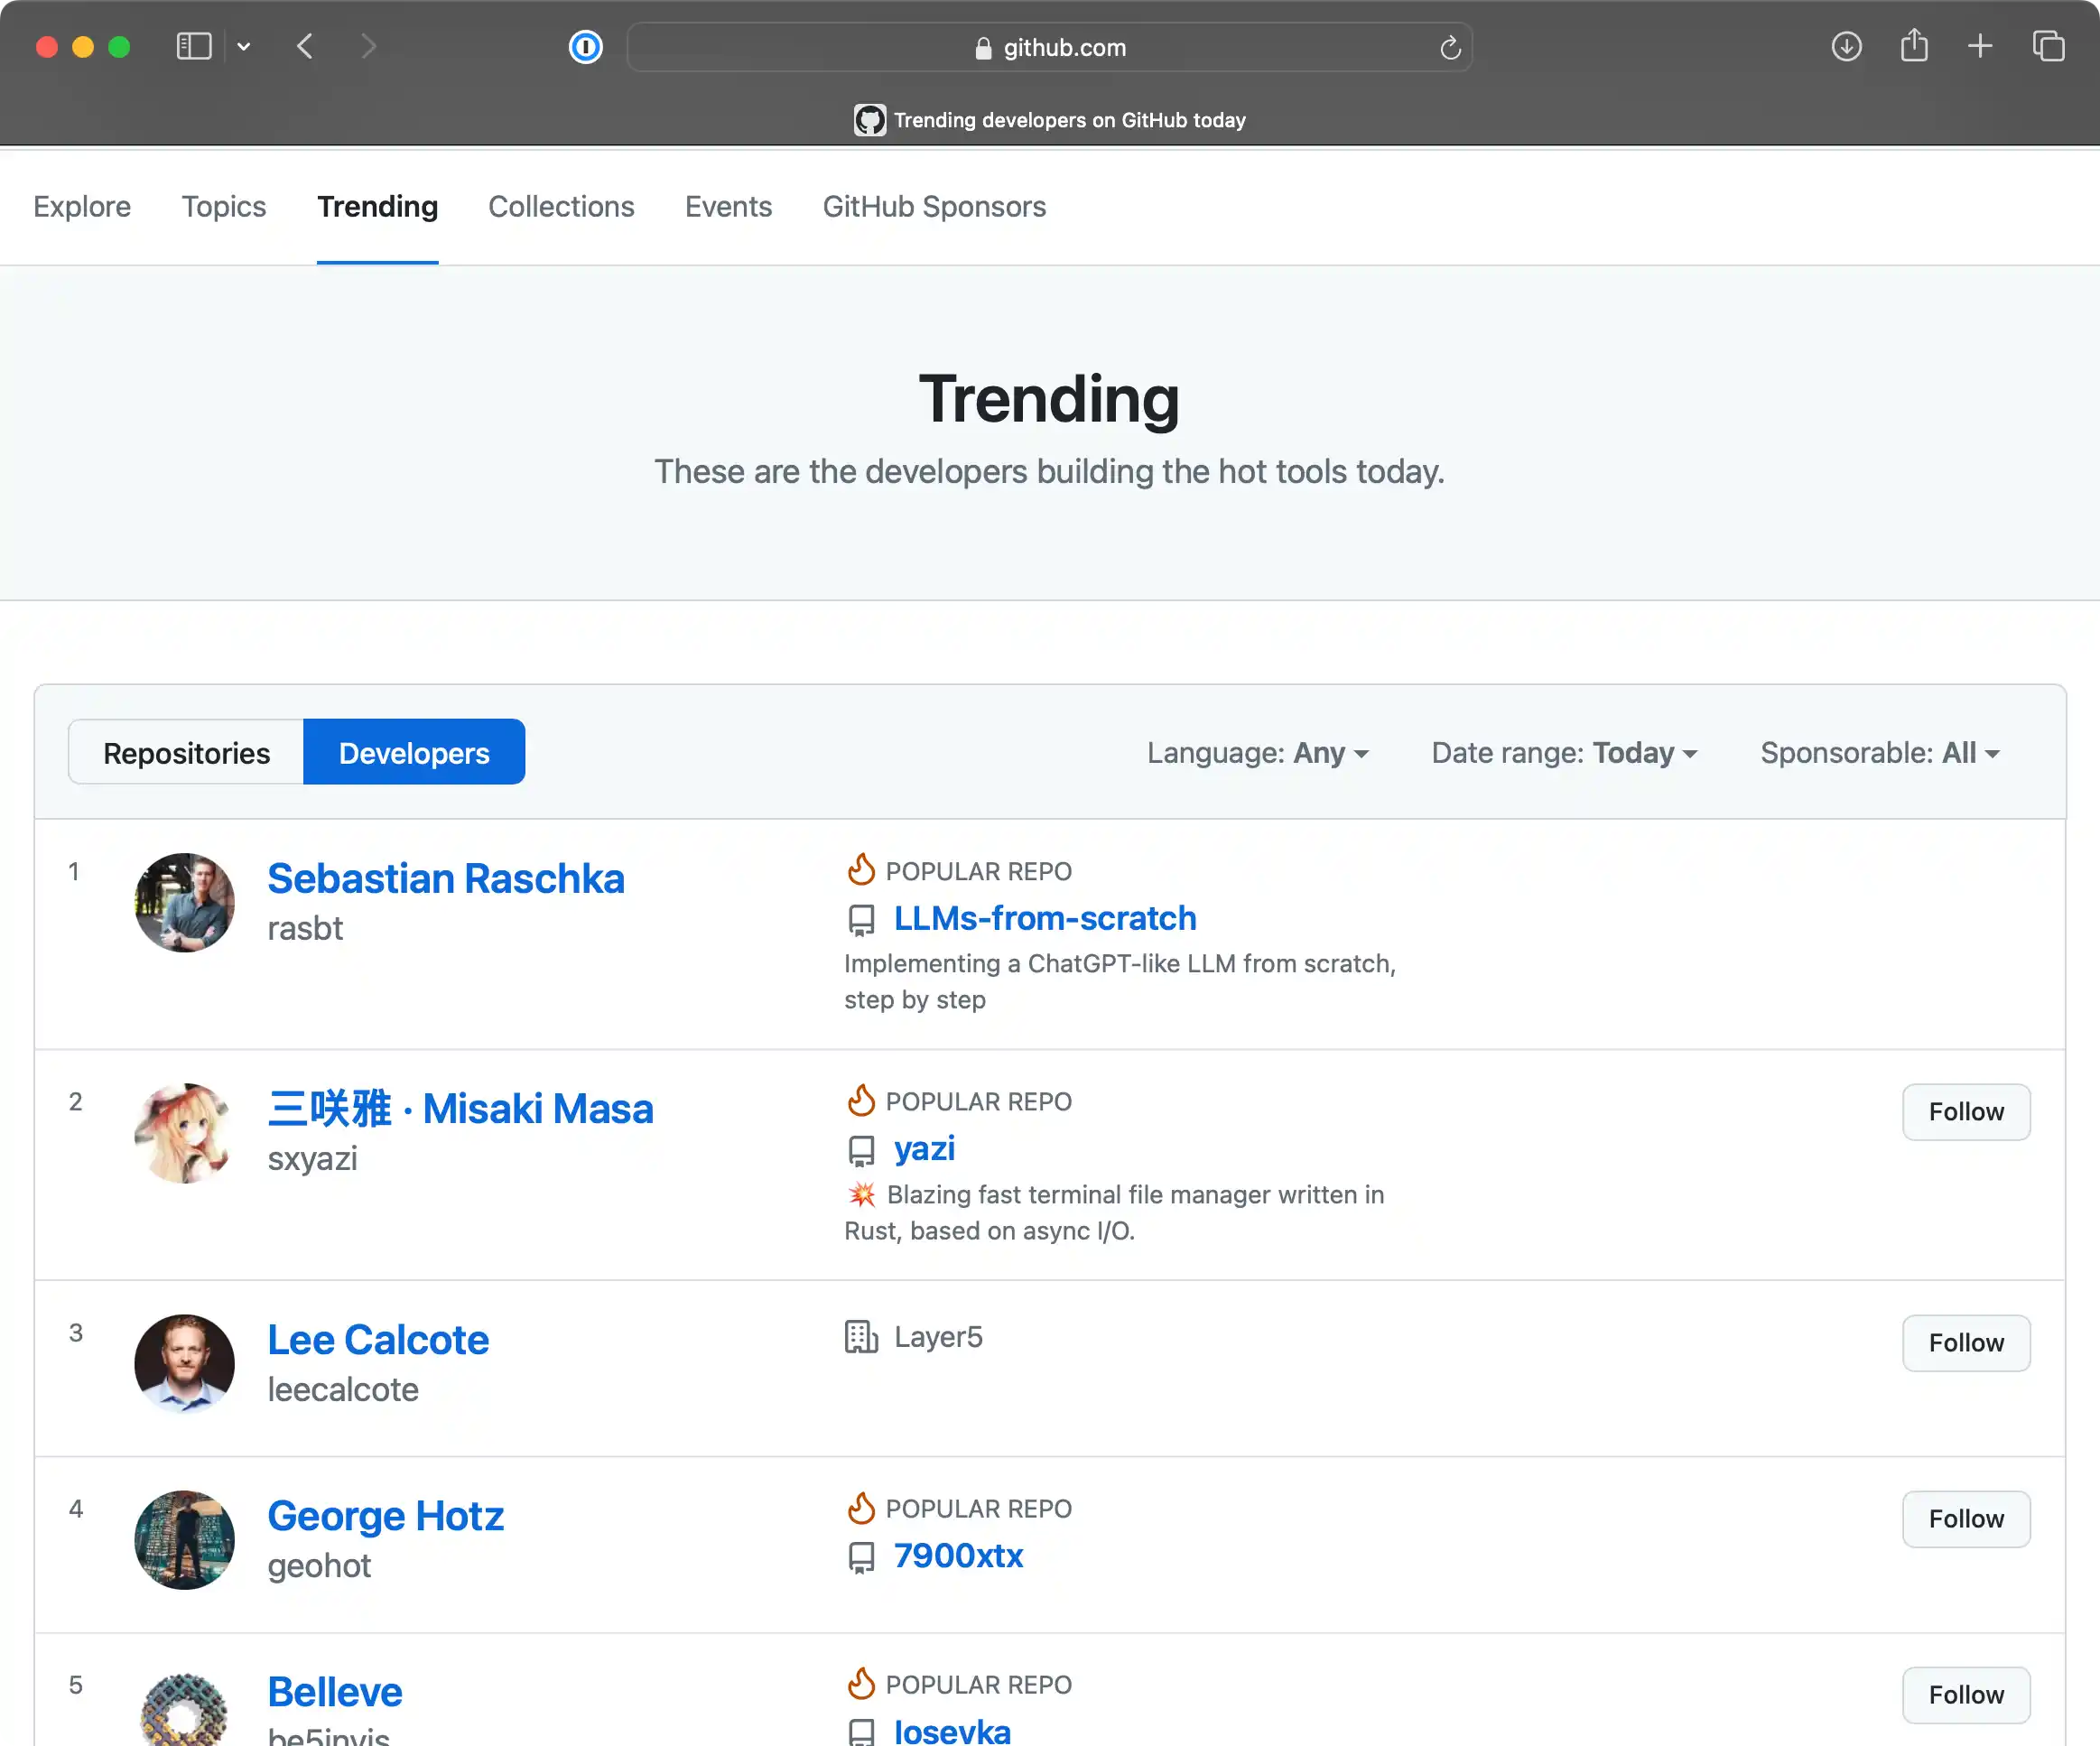
Task: Click the repo icon beside LLMs-from-scratch
Action: 861,919
